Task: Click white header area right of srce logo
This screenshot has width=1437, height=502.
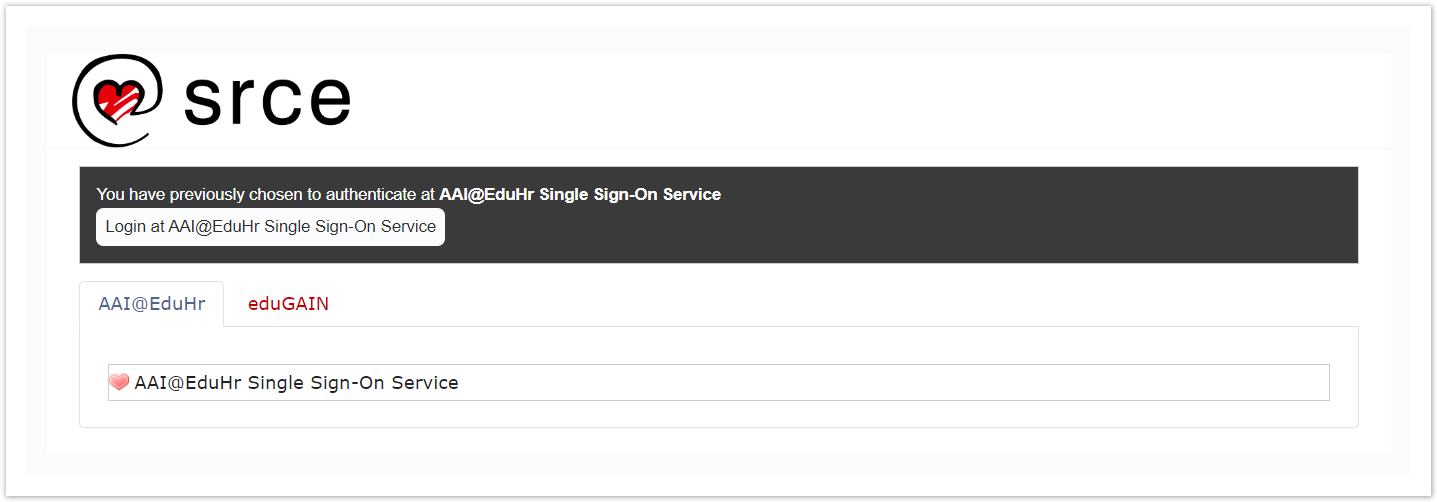Action: click(850, 100)
